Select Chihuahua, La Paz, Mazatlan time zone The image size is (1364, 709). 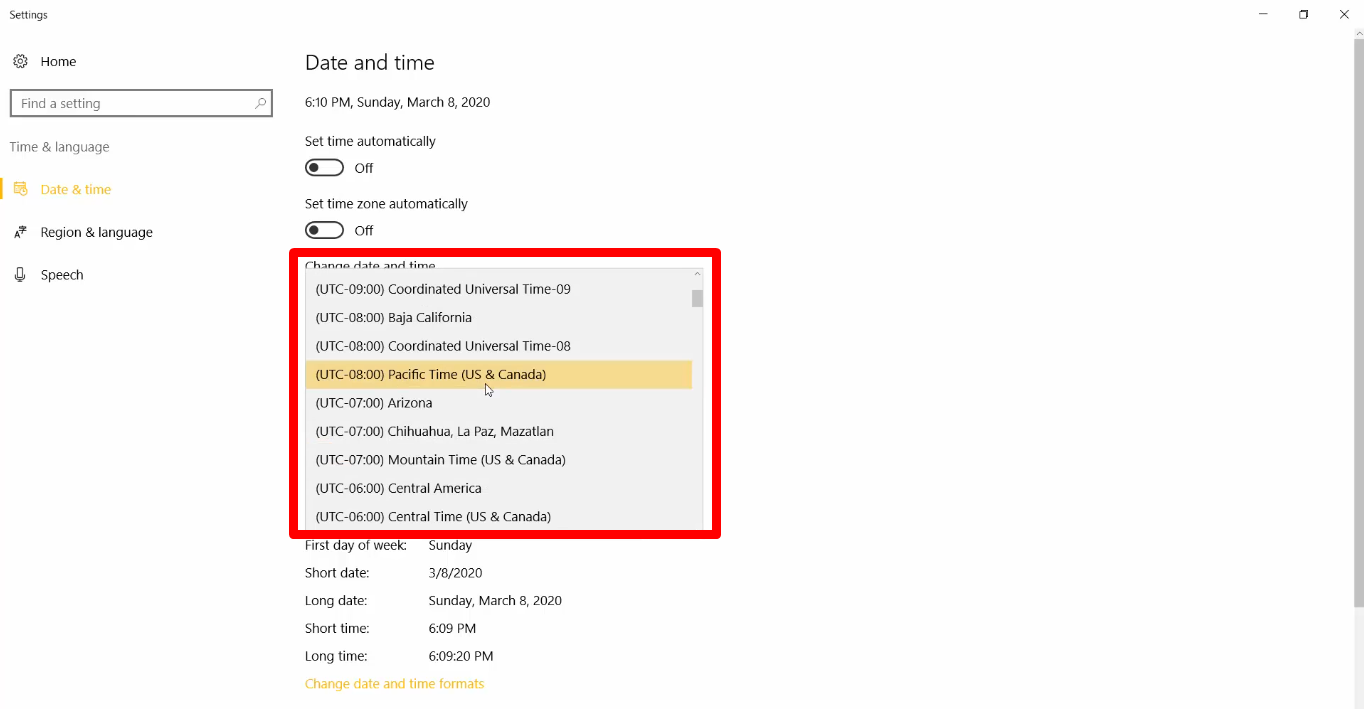(436, 431)
